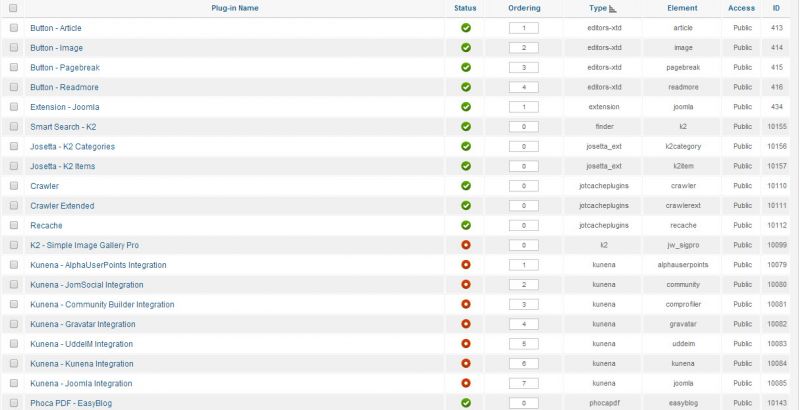Enable Kunena - Joomla Integration status icon
The height and width of the screenshot is (410, 800).
[x=465, y=383]
